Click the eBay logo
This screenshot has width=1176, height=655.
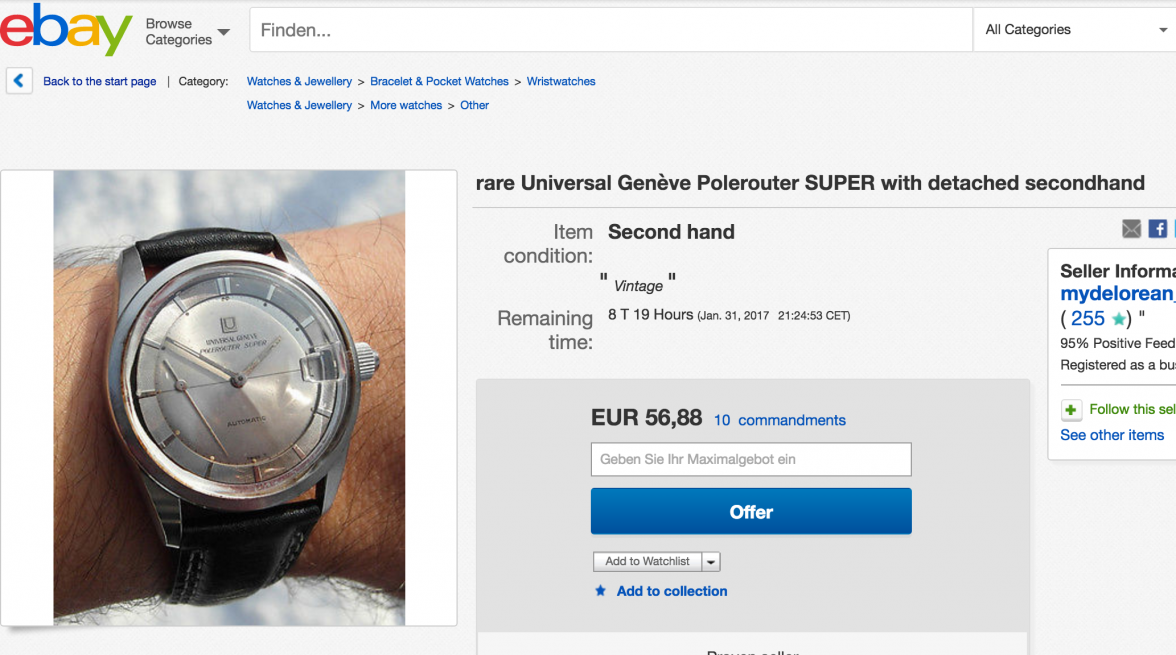(66, 30)
